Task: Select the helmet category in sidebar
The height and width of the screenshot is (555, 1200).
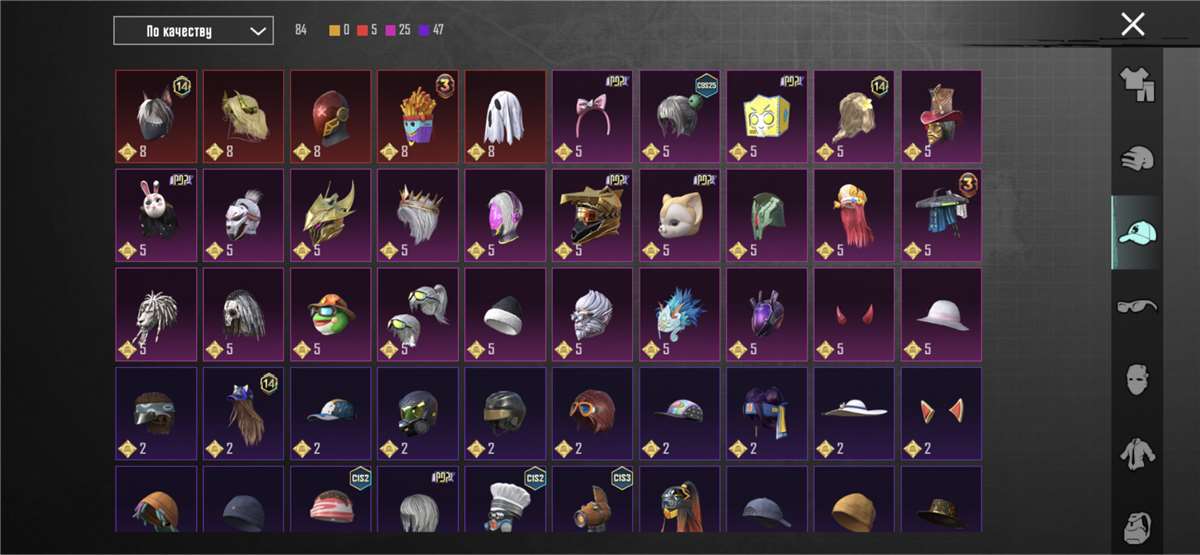Action: pos(1137,160)
